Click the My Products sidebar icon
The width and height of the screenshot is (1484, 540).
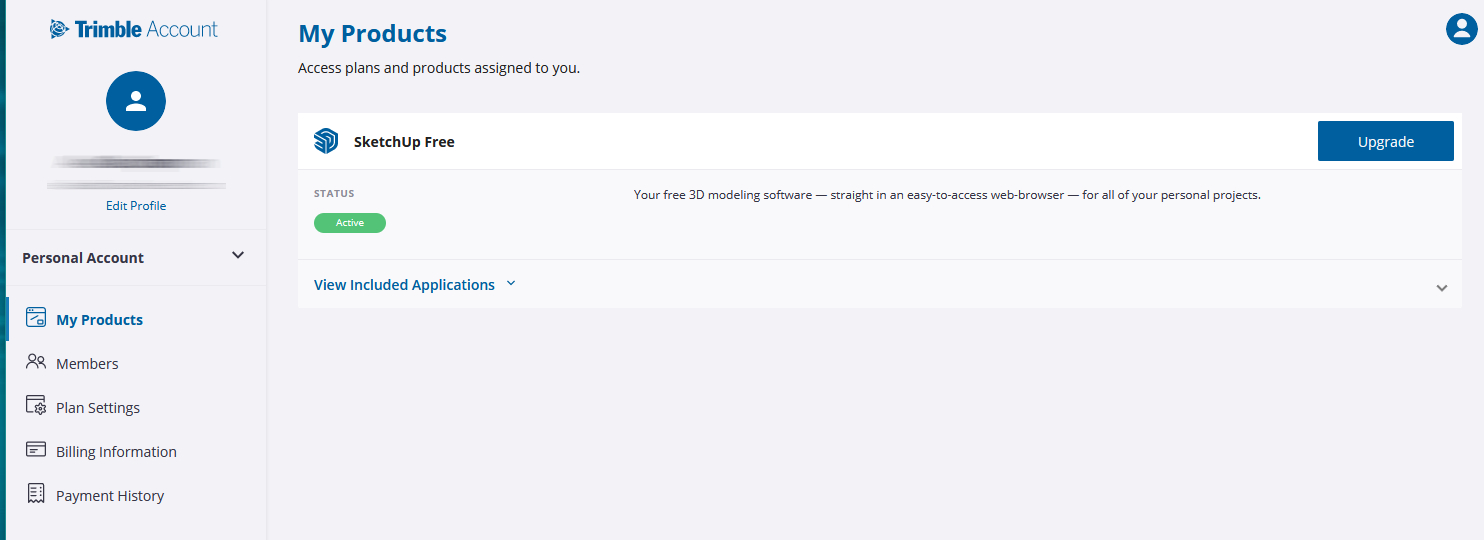tap(36, 318)
